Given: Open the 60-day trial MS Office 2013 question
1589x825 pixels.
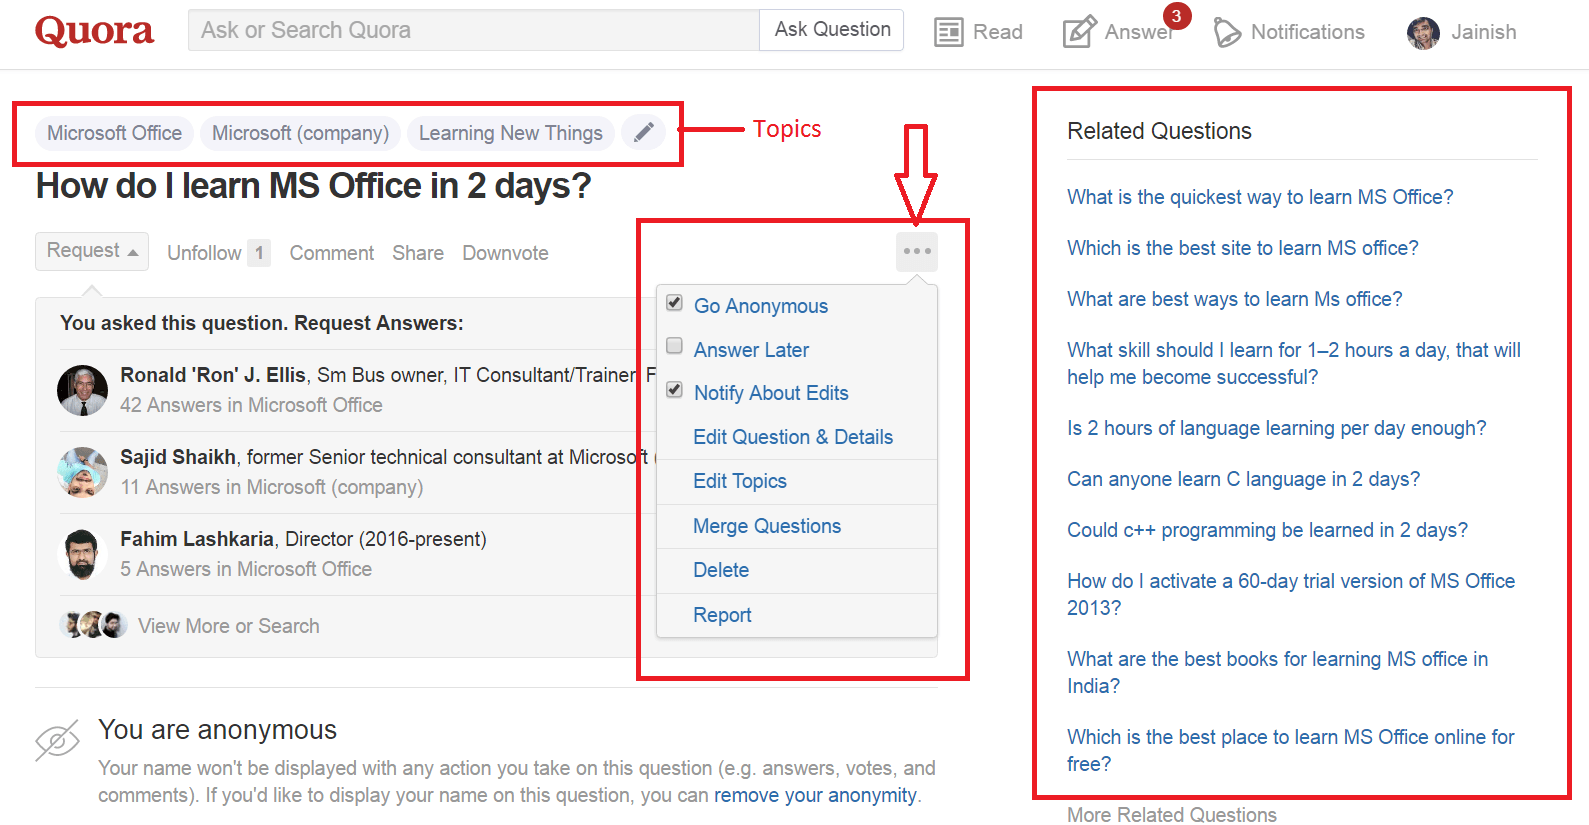Looking at the screenshot, I should click(x=1291, y=594).
